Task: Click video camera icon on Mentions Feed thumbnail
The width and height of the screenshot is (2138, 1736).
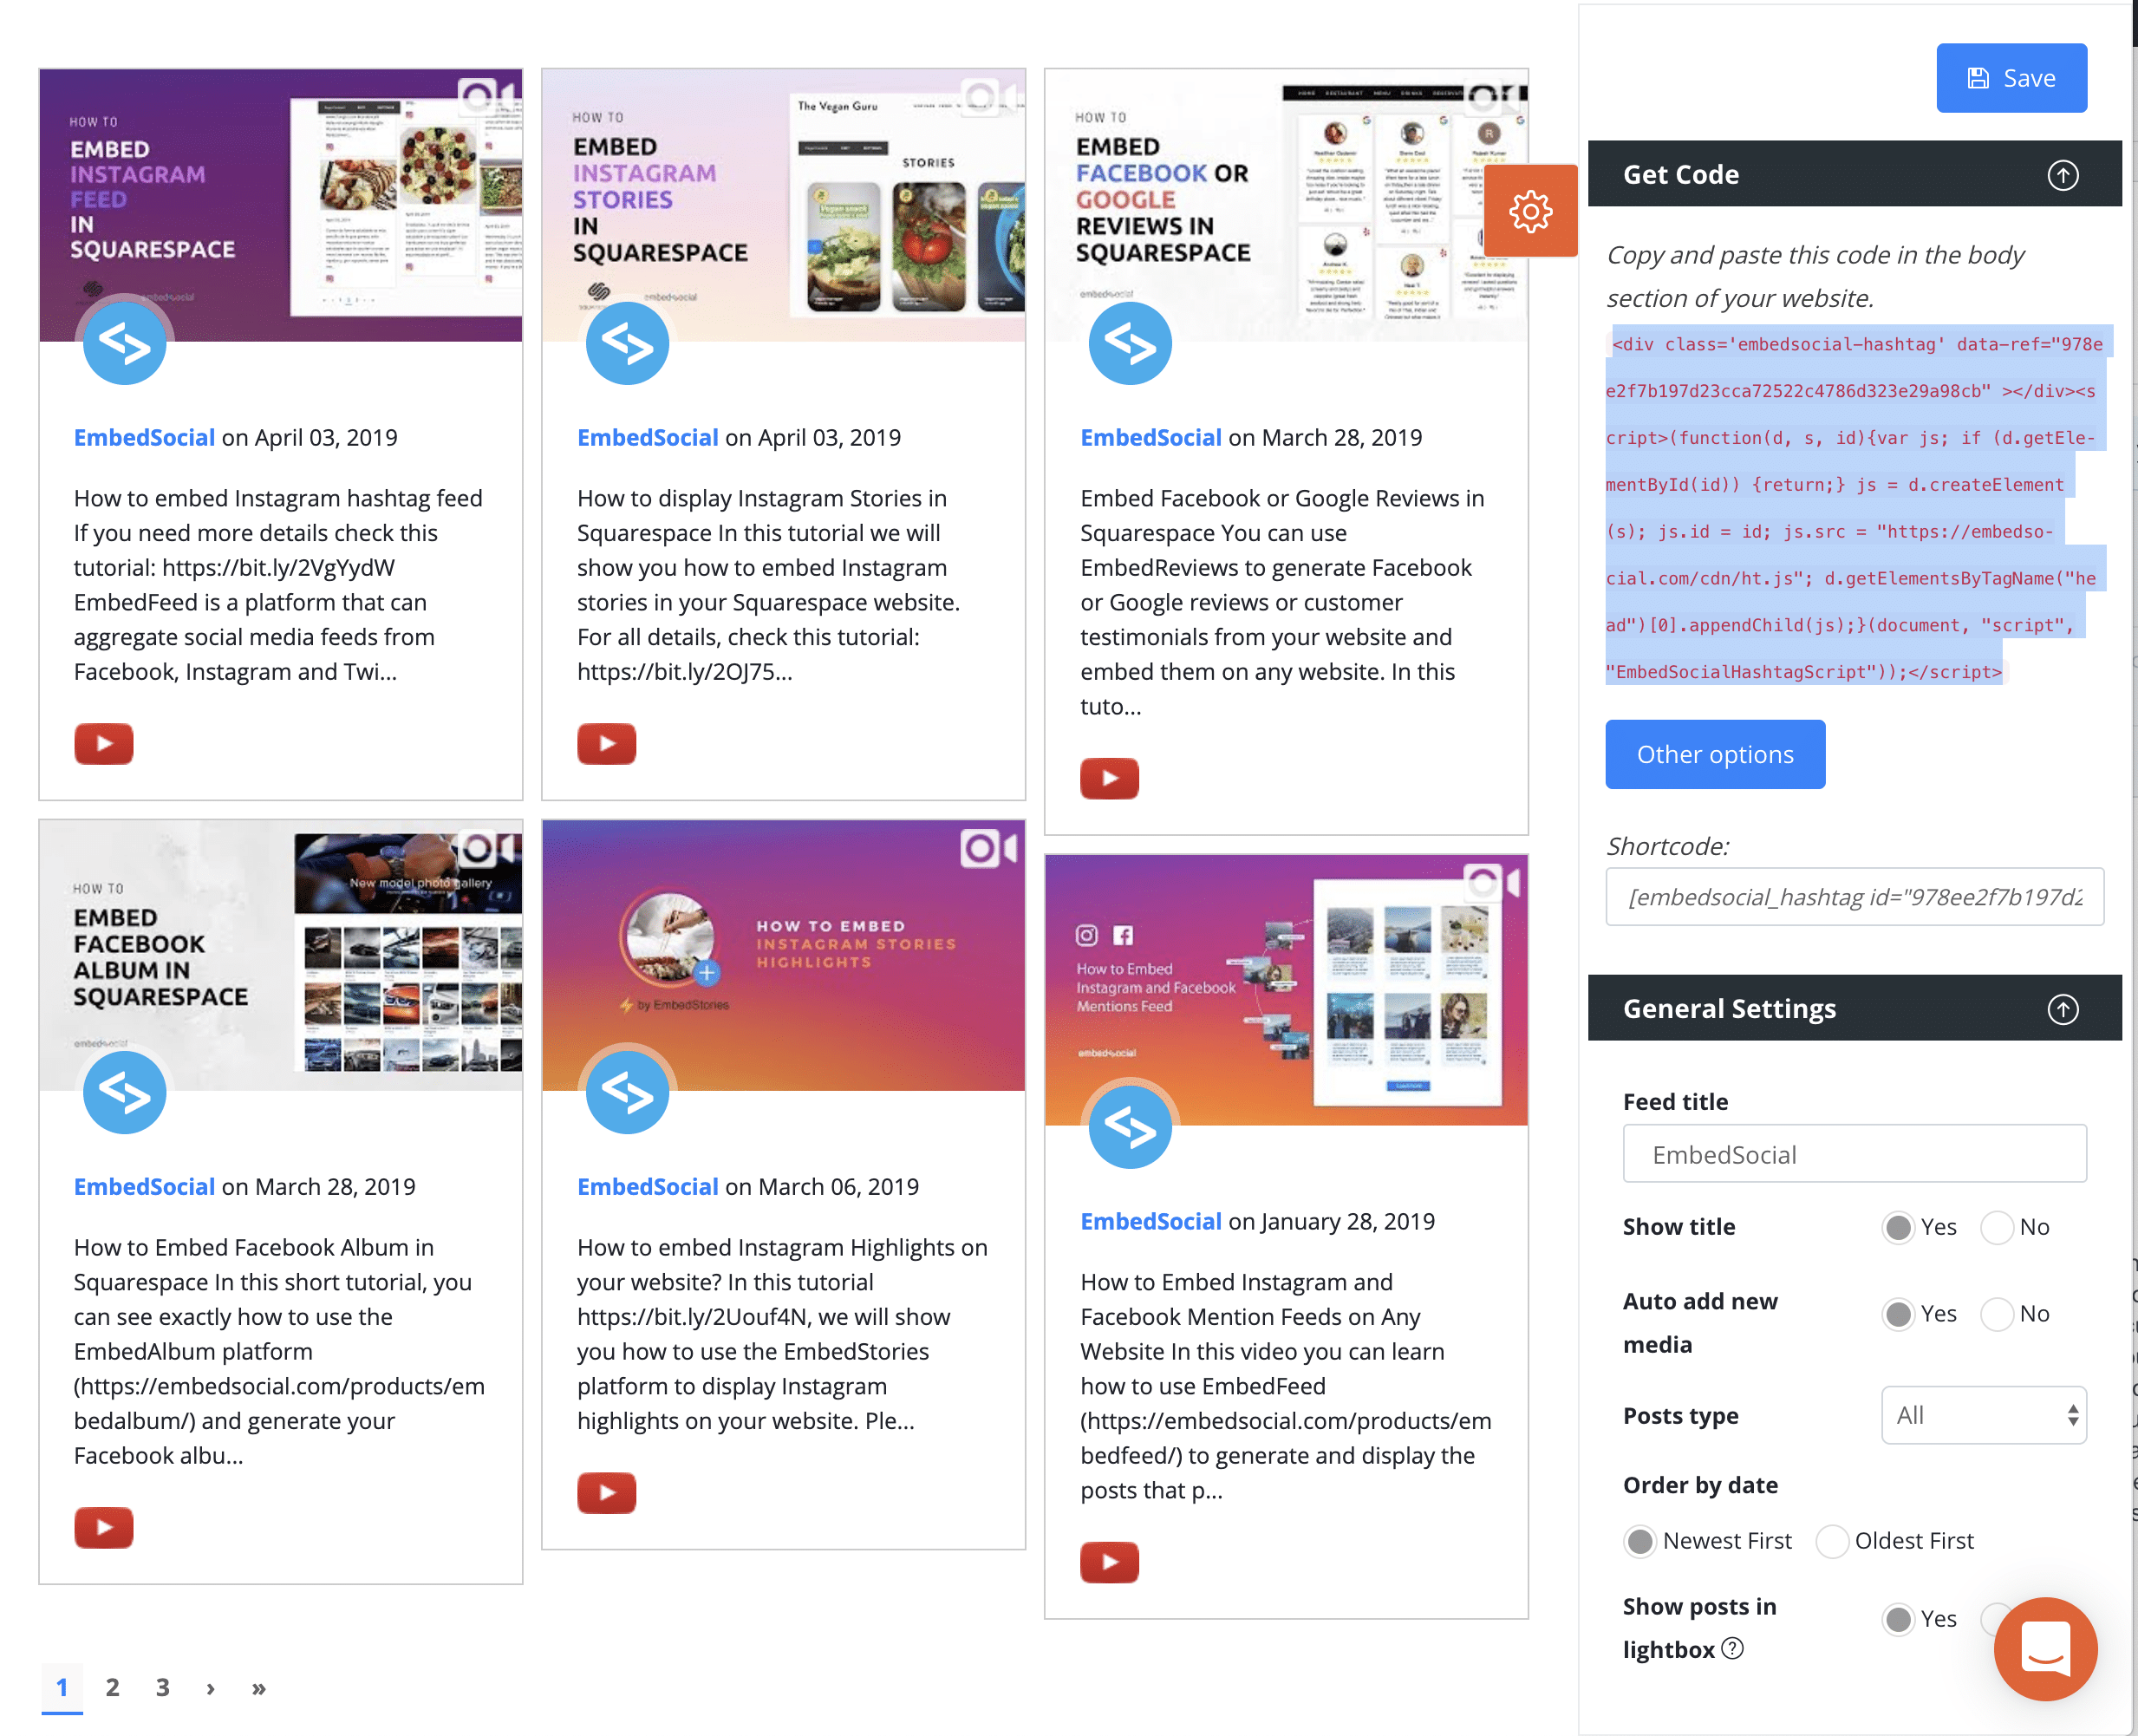Action: click(x=1493, y=883)
